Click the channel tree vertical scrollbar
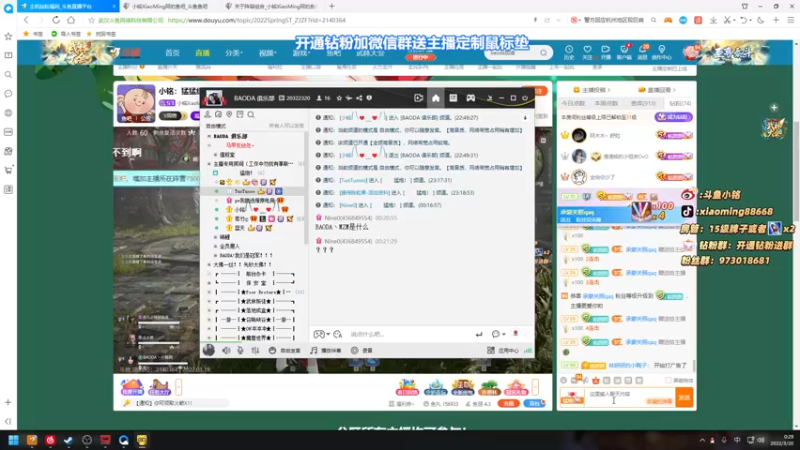This screenshot has height=450, width=800. [x=306, y=189]
